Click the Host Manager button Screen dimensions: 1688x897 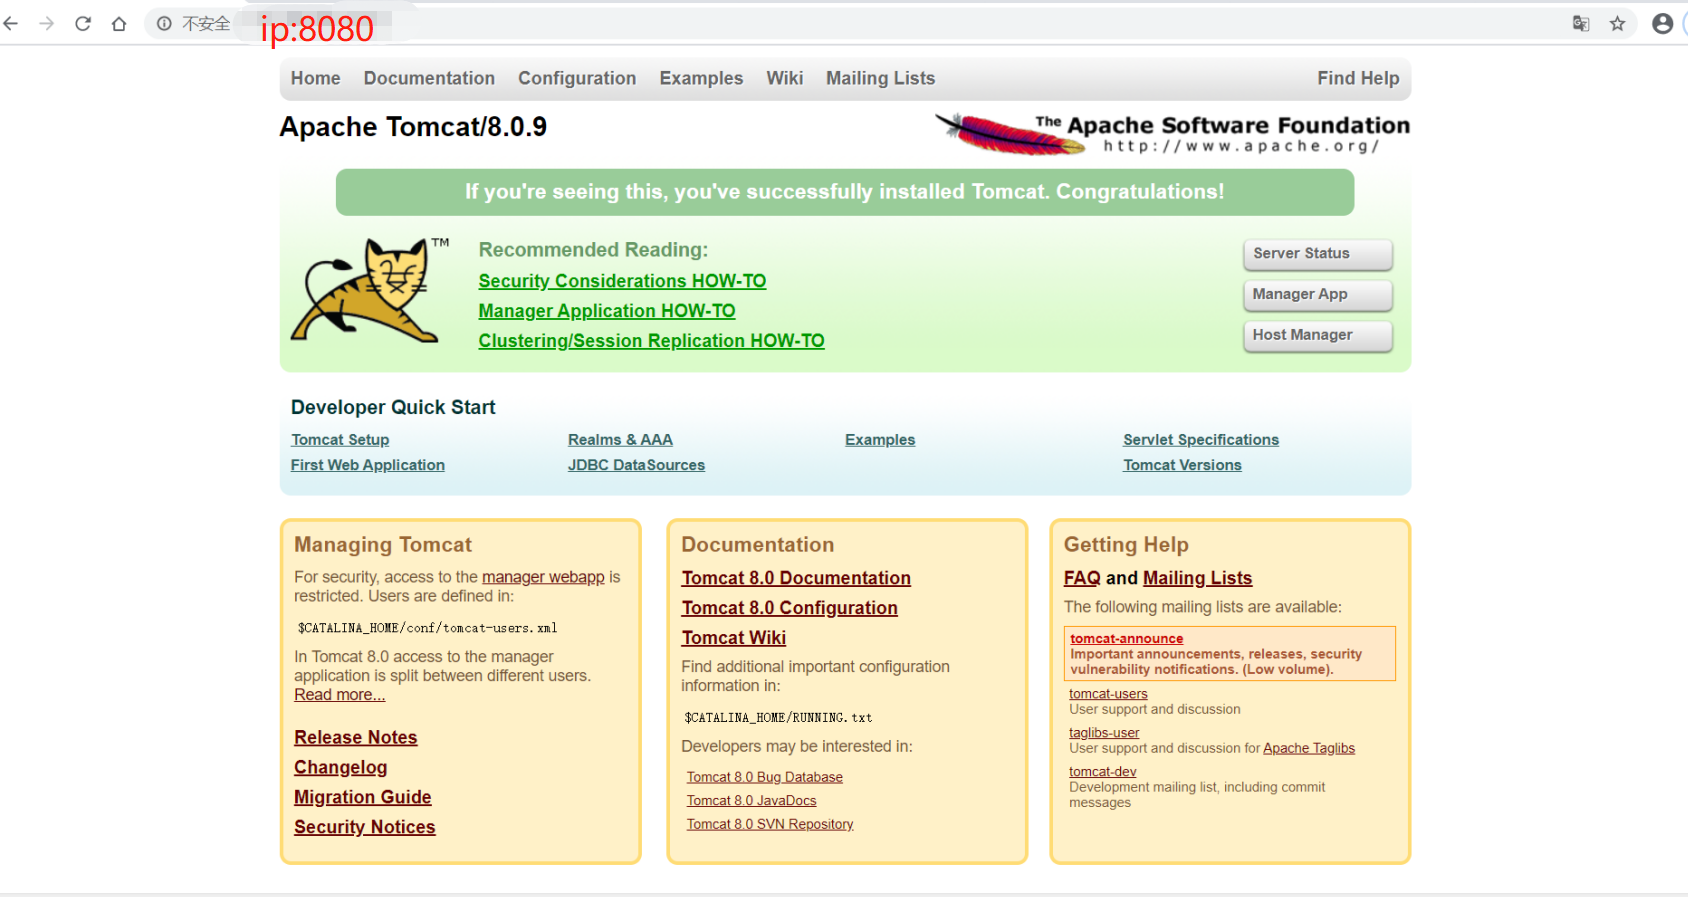click(x=1317, y=336)
